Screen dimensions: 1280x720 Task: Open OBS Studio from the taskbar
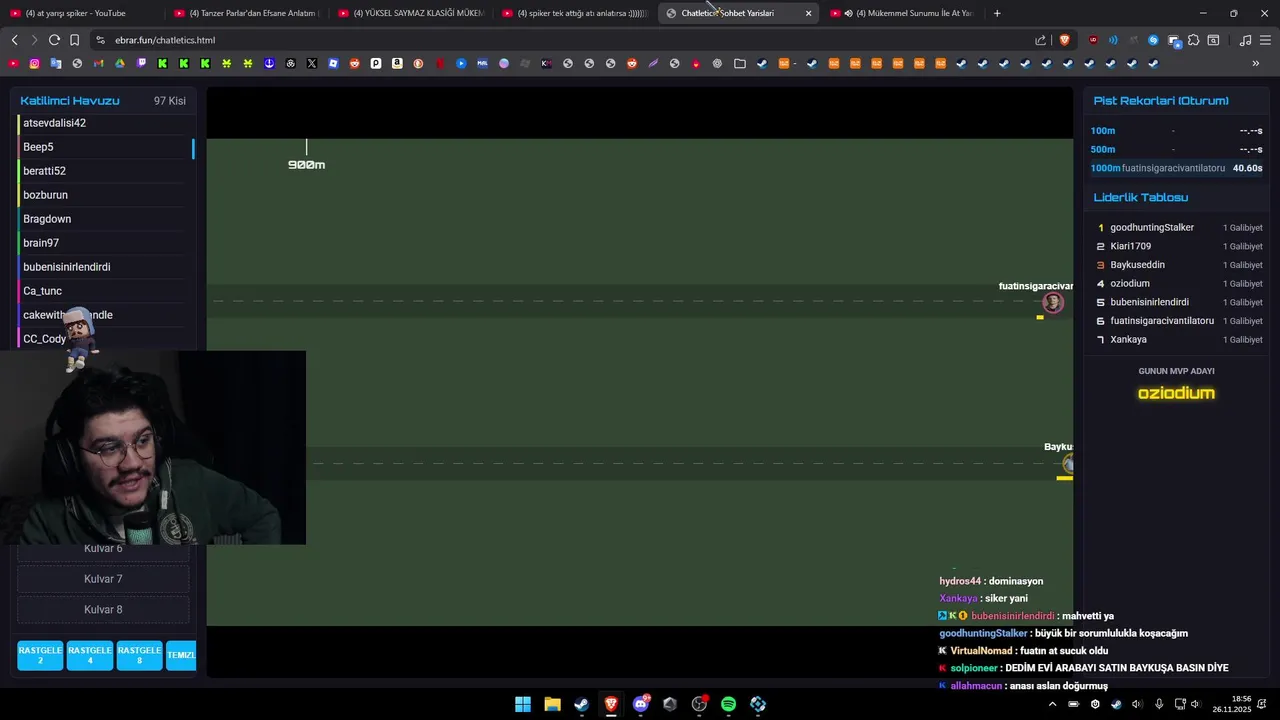[x=699, y=704]
